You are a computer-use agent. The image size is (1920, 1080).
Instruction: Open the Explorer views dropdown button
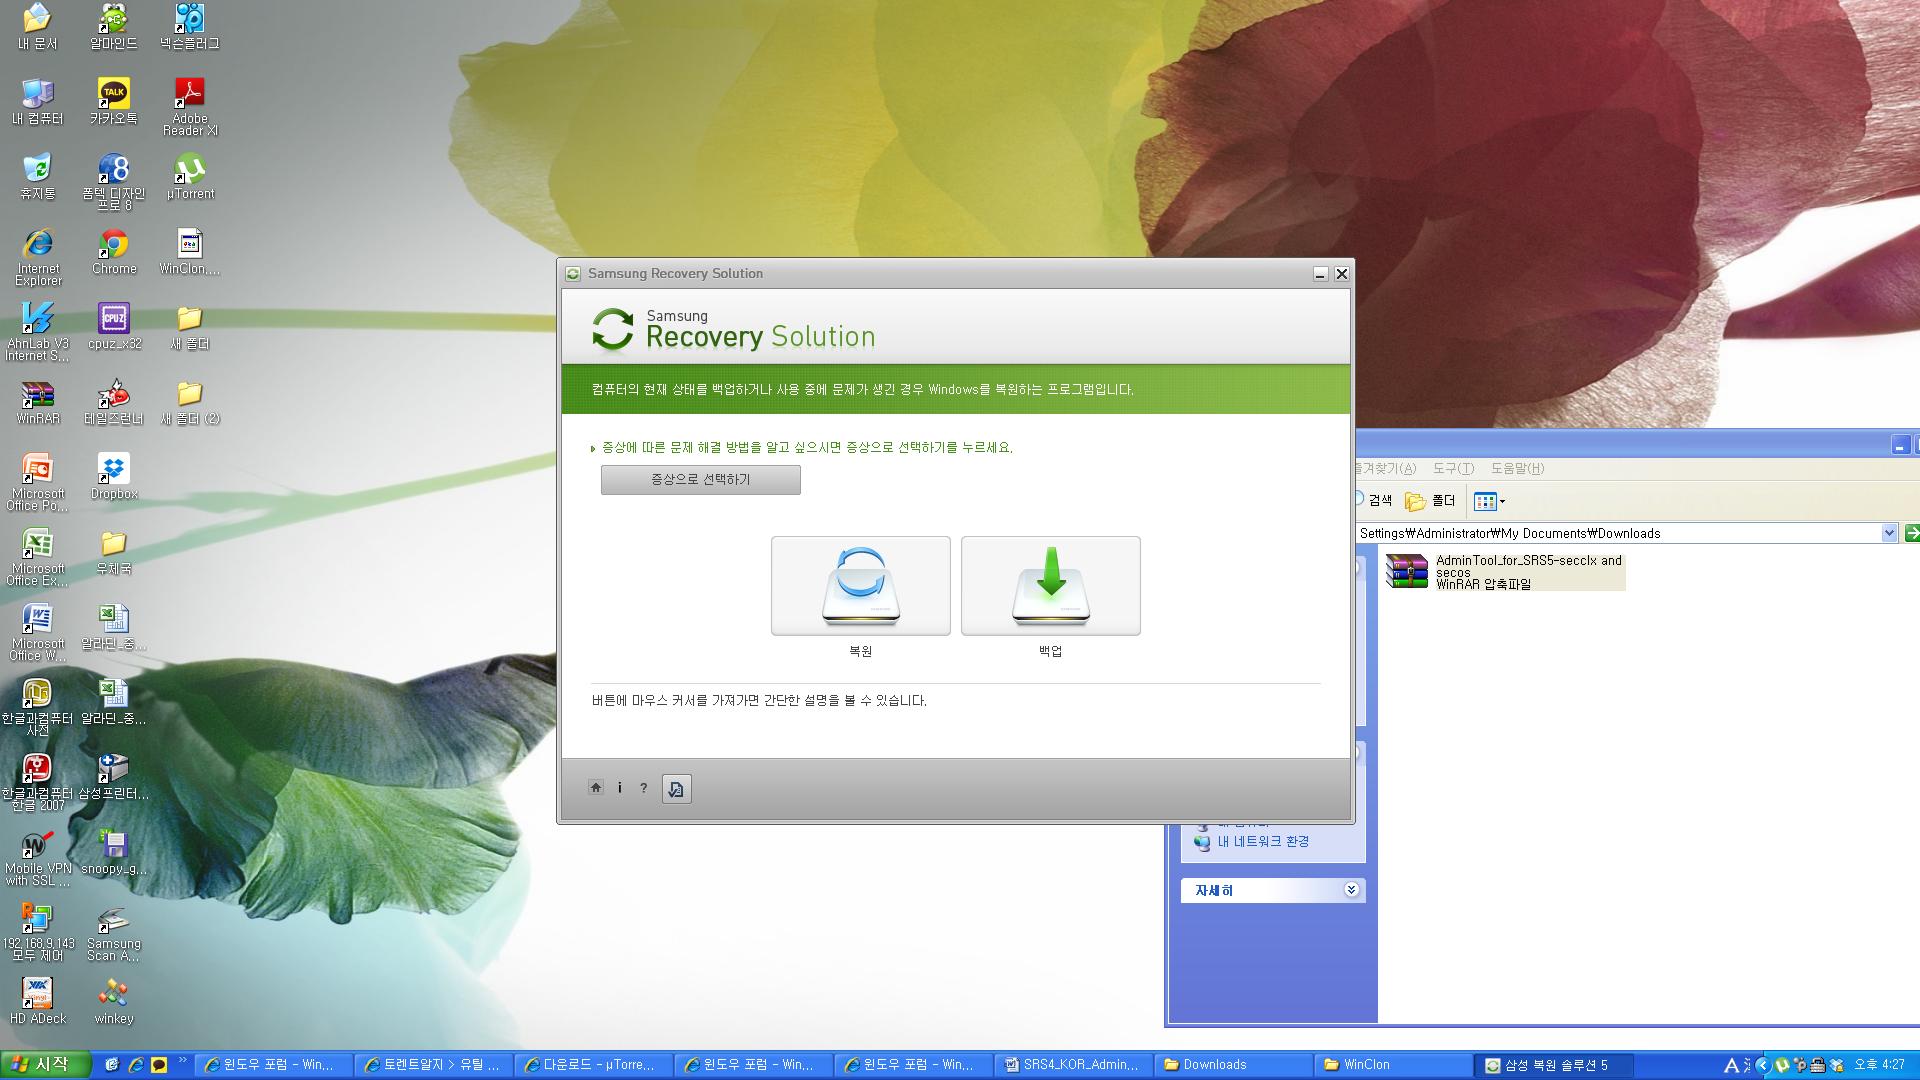point(1489,501)
